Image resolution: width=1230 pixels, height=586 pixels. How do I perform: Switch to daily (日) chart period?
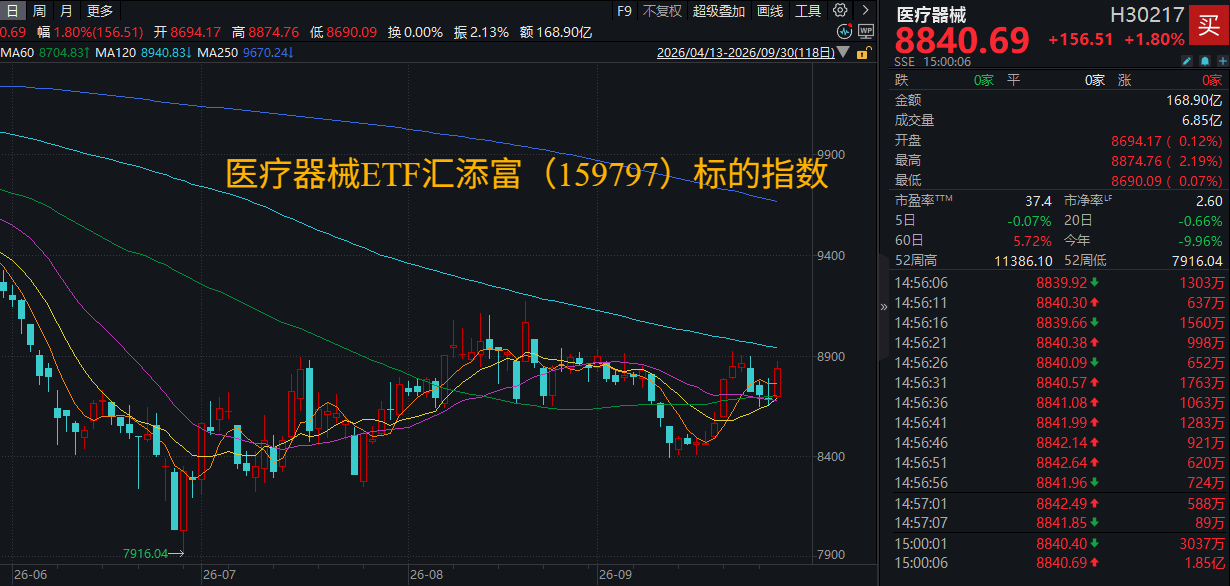[x=12, y=11]
